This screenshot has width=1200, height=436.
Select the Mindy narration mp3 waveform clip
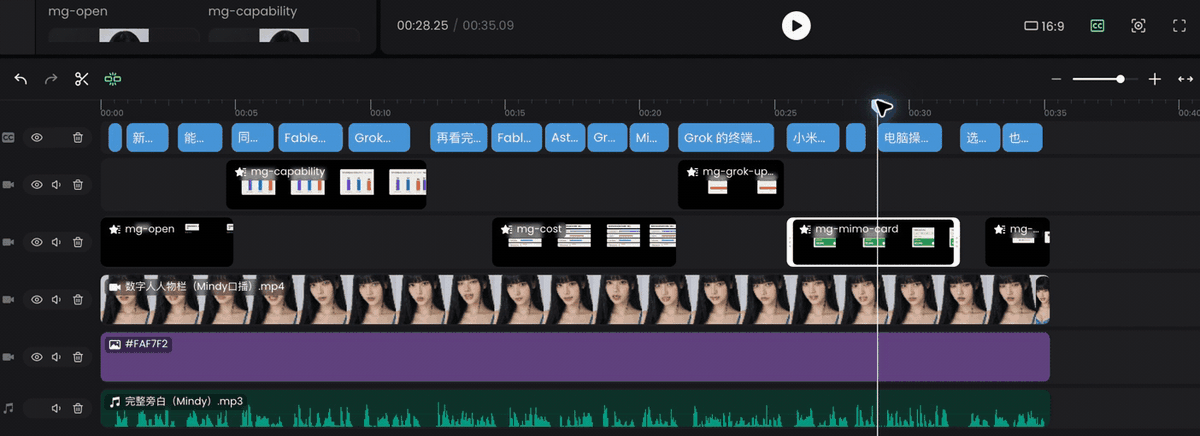click(575, 408)
